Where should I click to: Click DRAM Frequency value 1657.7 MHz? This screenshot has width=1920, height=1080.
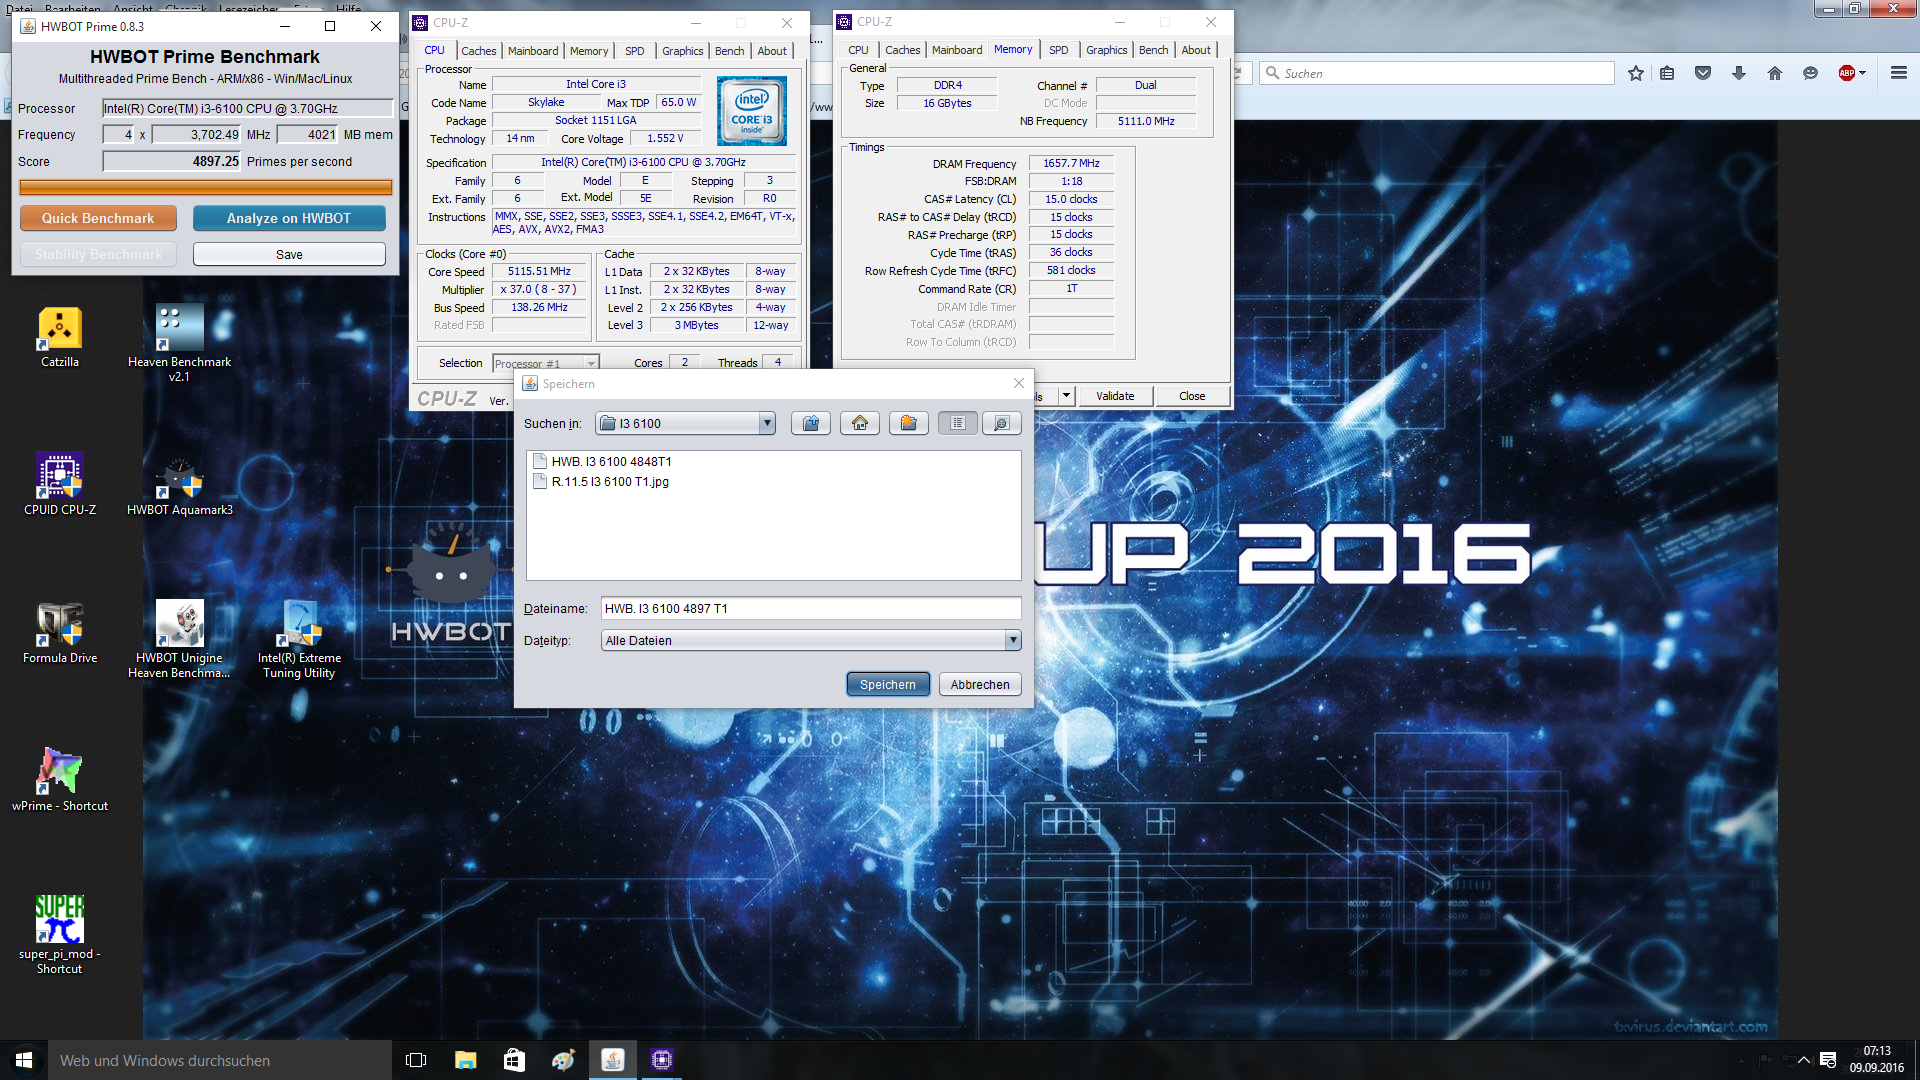[x=1071, y=163]
